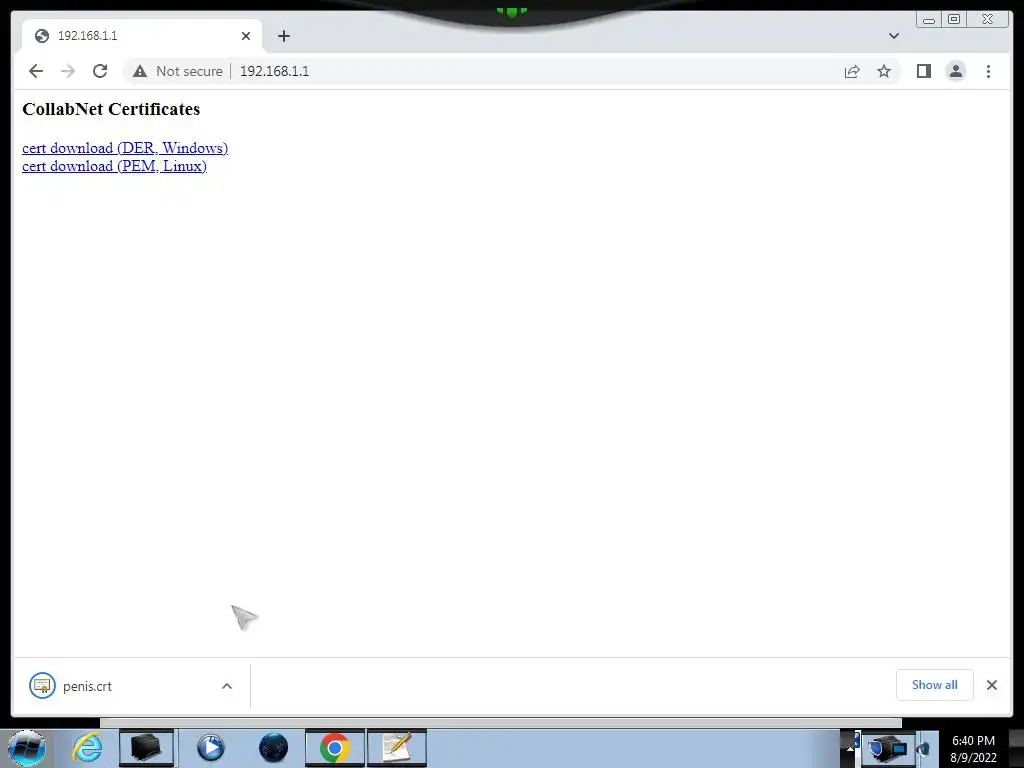Restore the Chrome window size
The height and width of the screenshot is (768, 1024).
tap(954, 20)
